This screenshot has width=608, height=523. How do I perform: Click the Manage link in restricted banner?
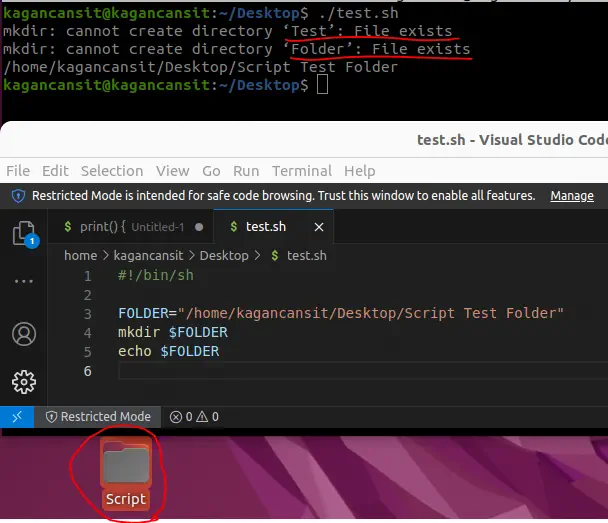tap(572, 196)
